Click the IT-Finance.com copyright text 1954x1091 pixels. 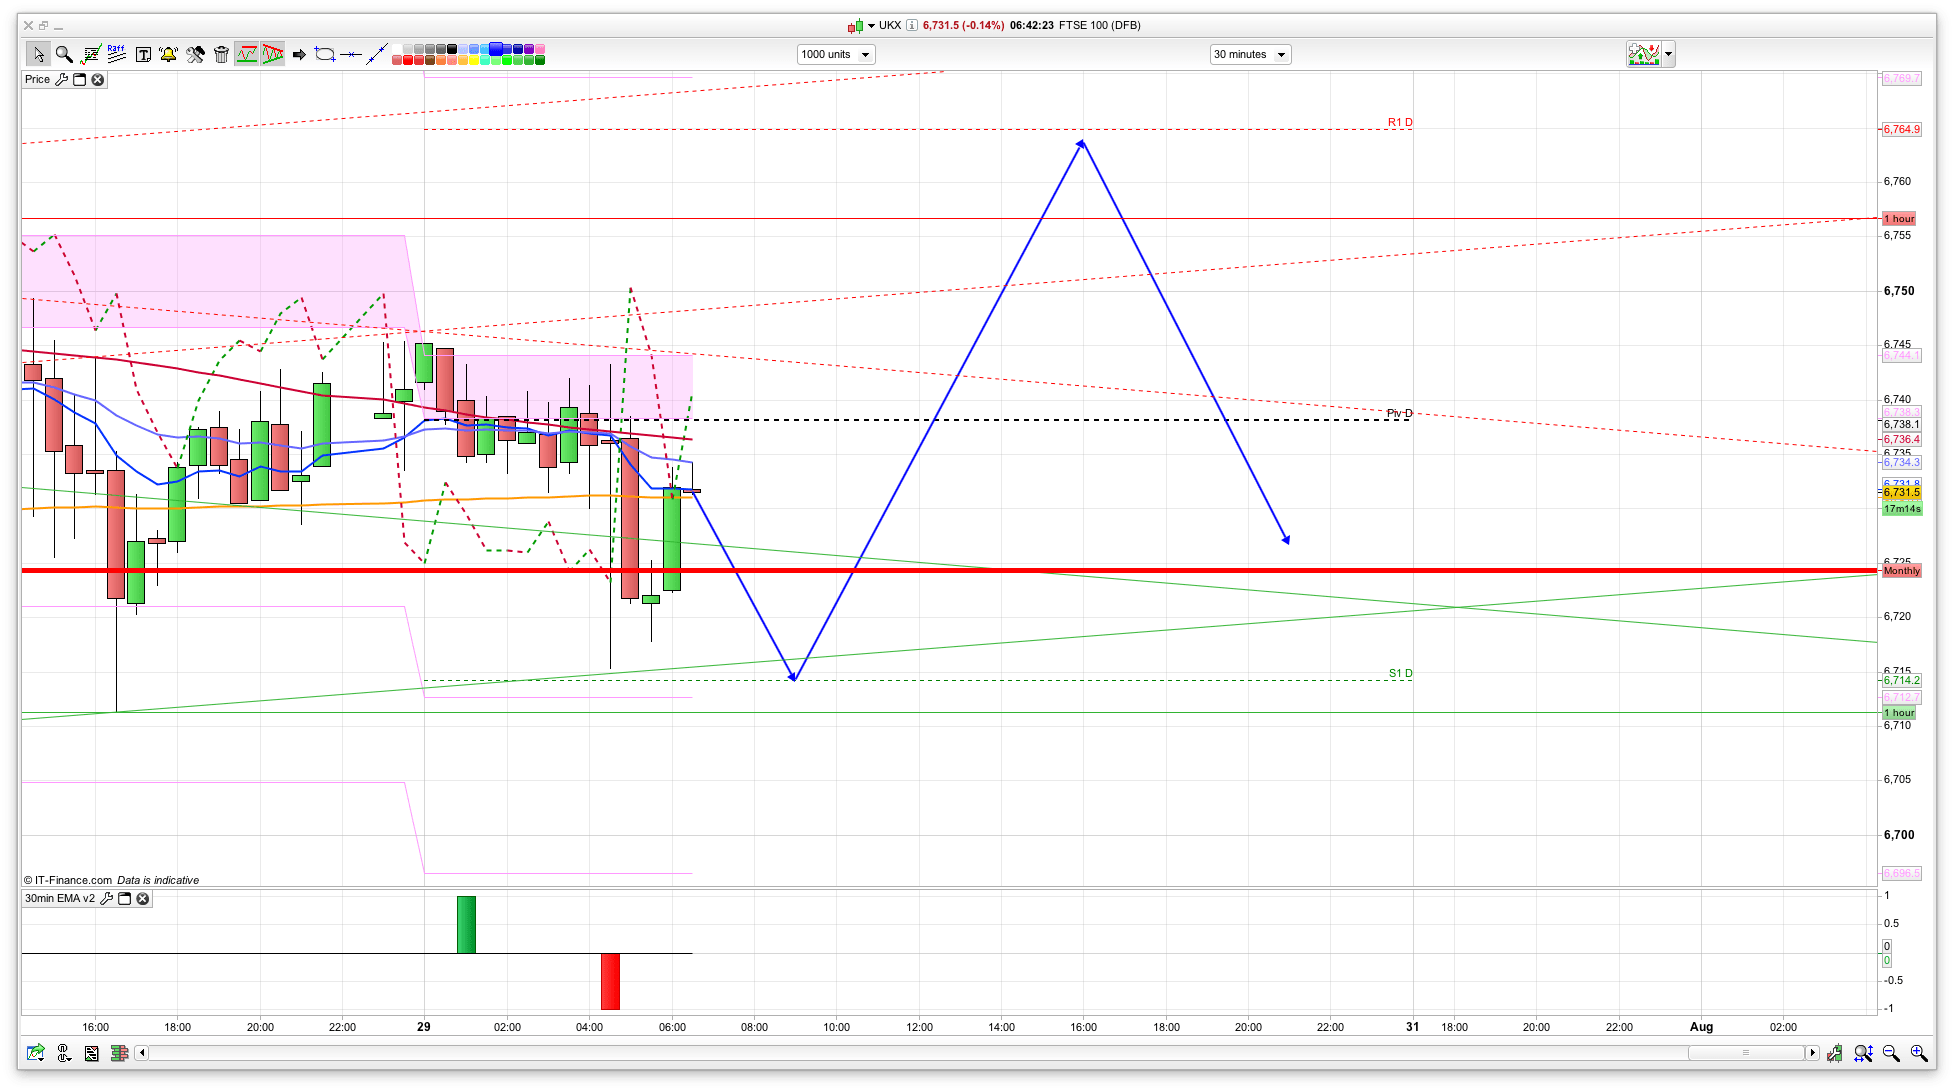point(68,880)
